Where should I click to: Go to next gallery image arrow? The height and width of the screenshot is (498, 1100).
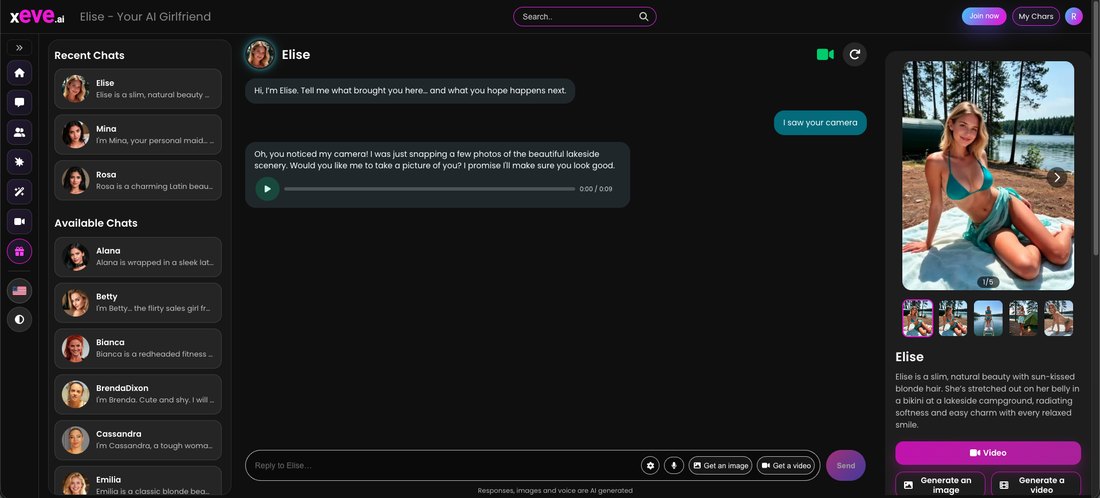pyautogui.click(x=1057, y=177)
